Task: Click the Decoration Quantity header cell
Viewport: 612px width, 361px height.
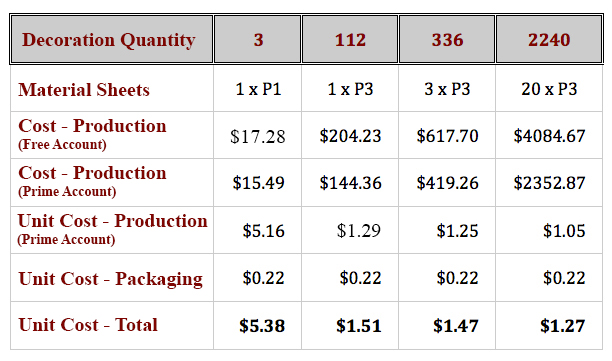Action: 112,39
